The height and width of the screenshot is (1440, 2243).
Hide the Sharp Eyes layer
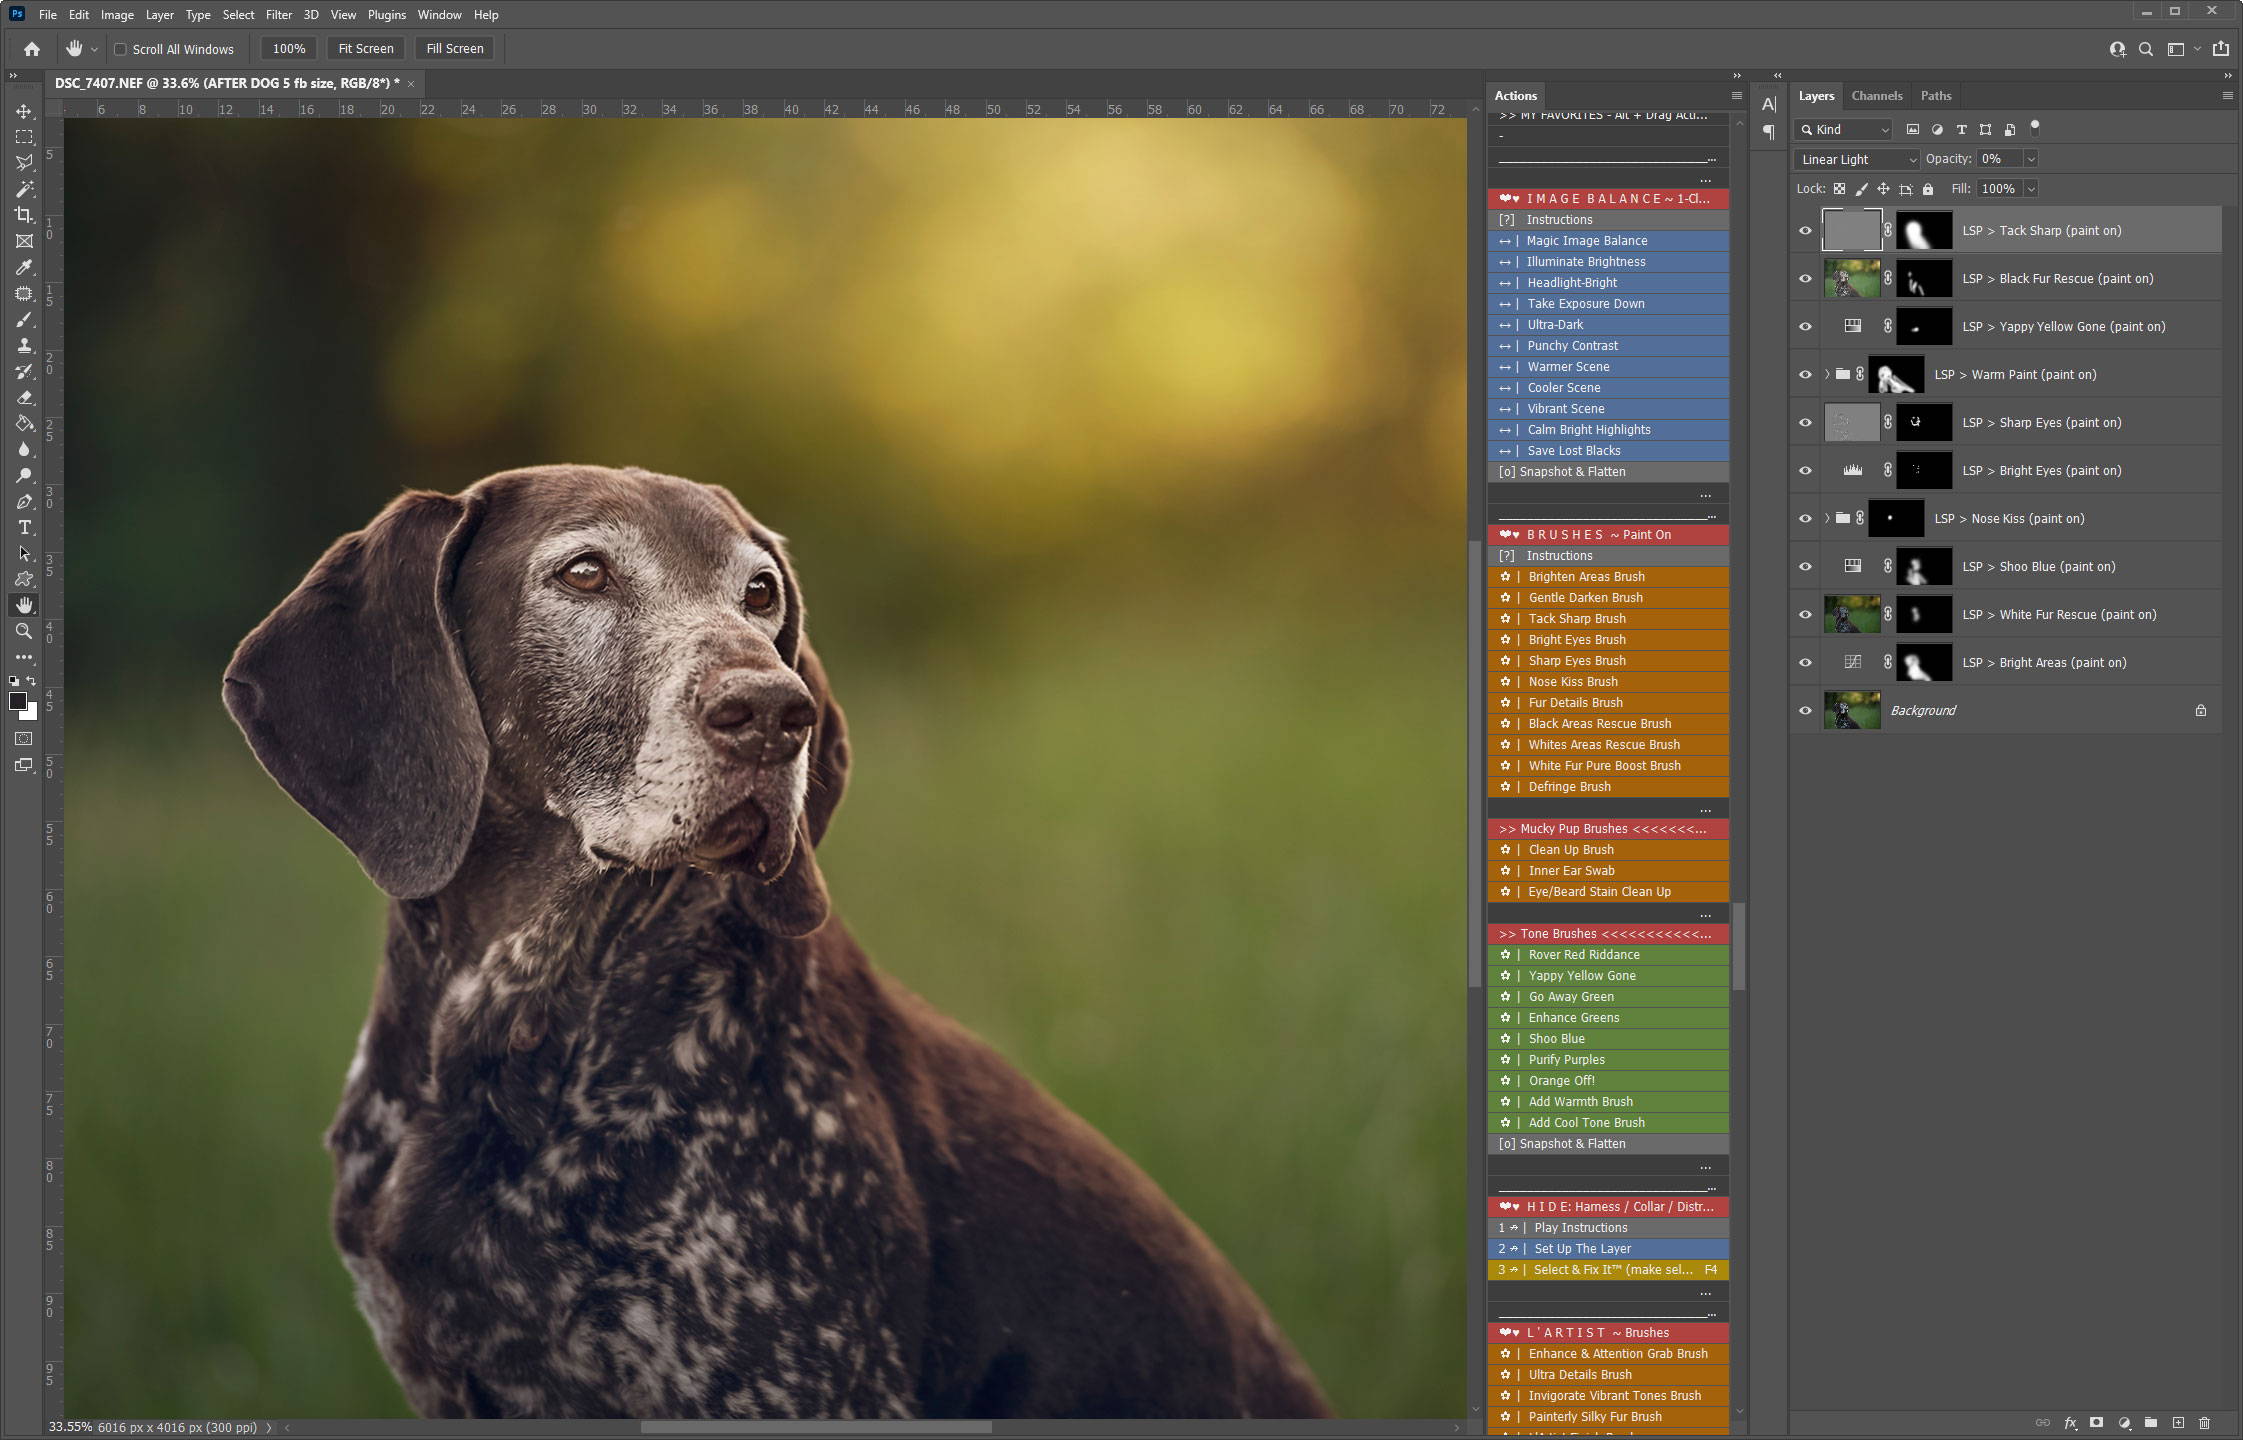coord(1805,423)
